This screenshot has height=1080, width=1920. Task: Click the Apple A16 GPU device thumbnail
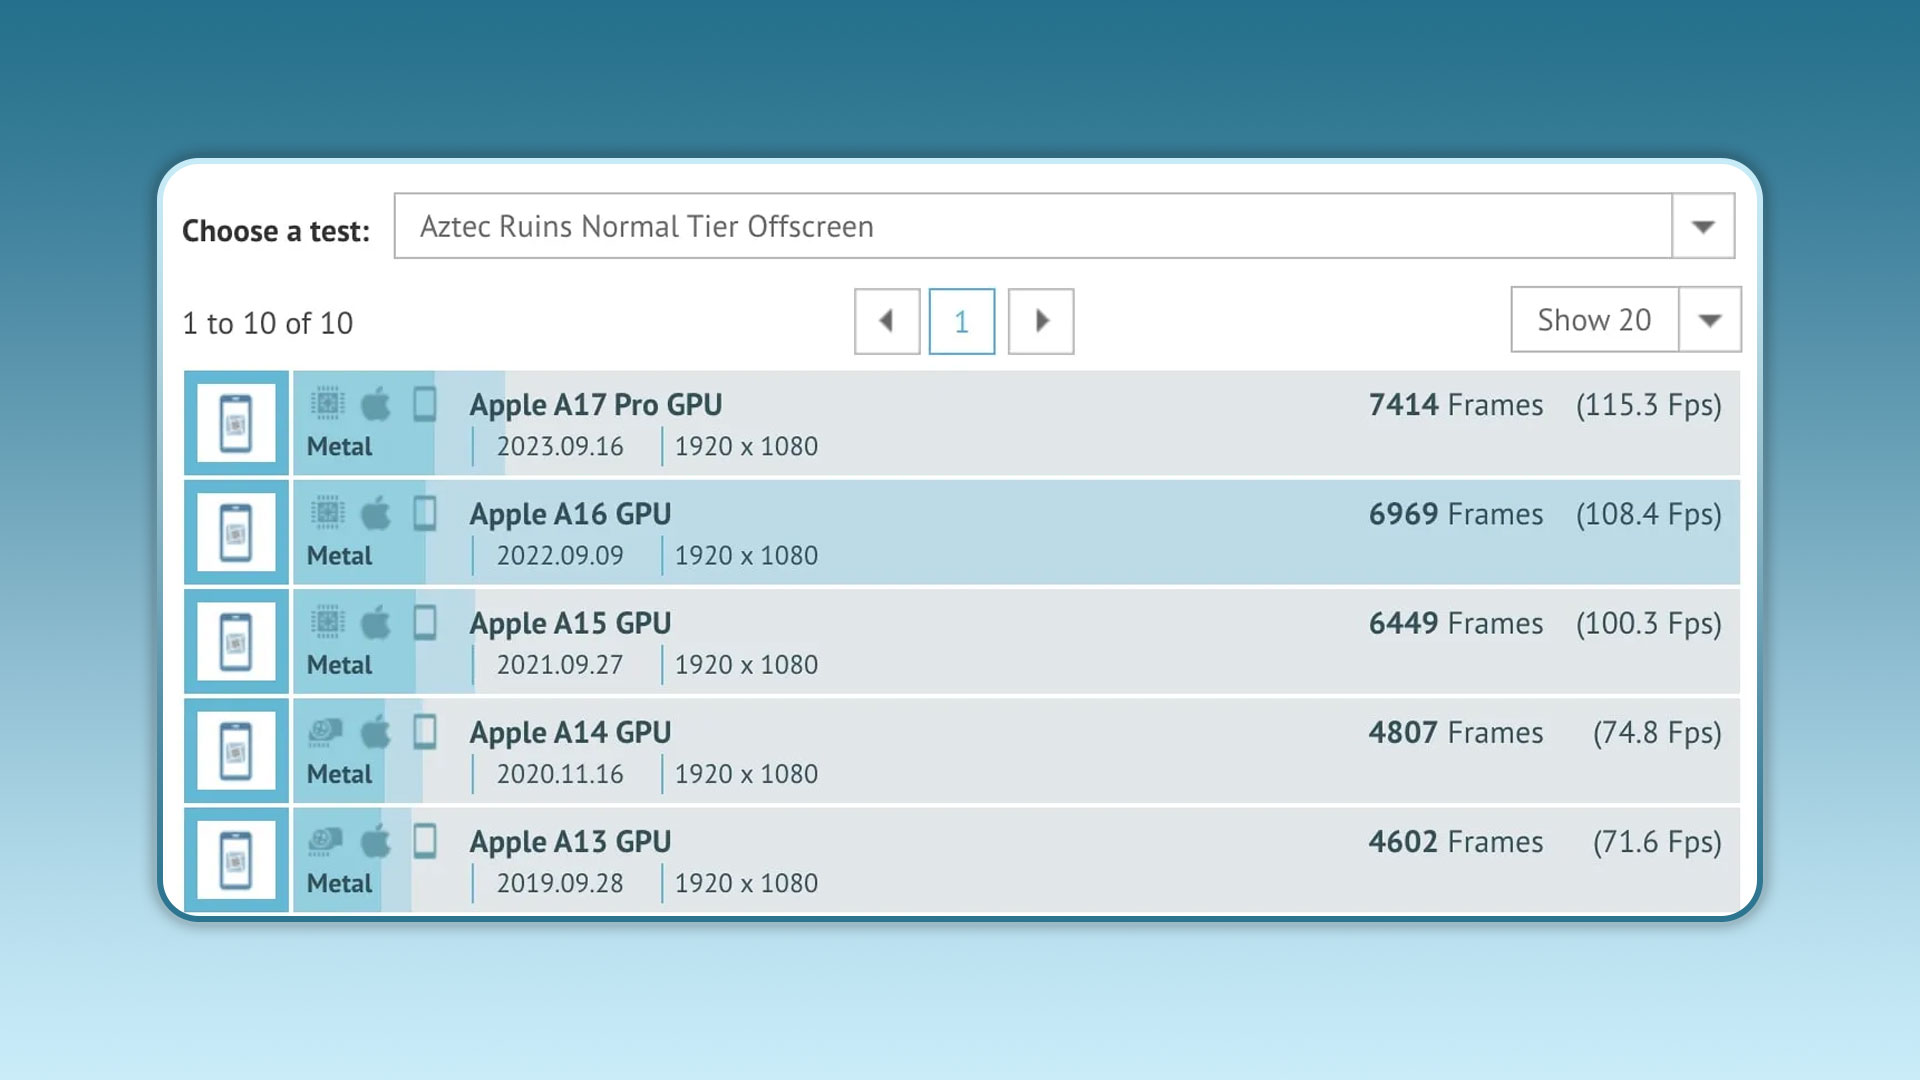236,532
